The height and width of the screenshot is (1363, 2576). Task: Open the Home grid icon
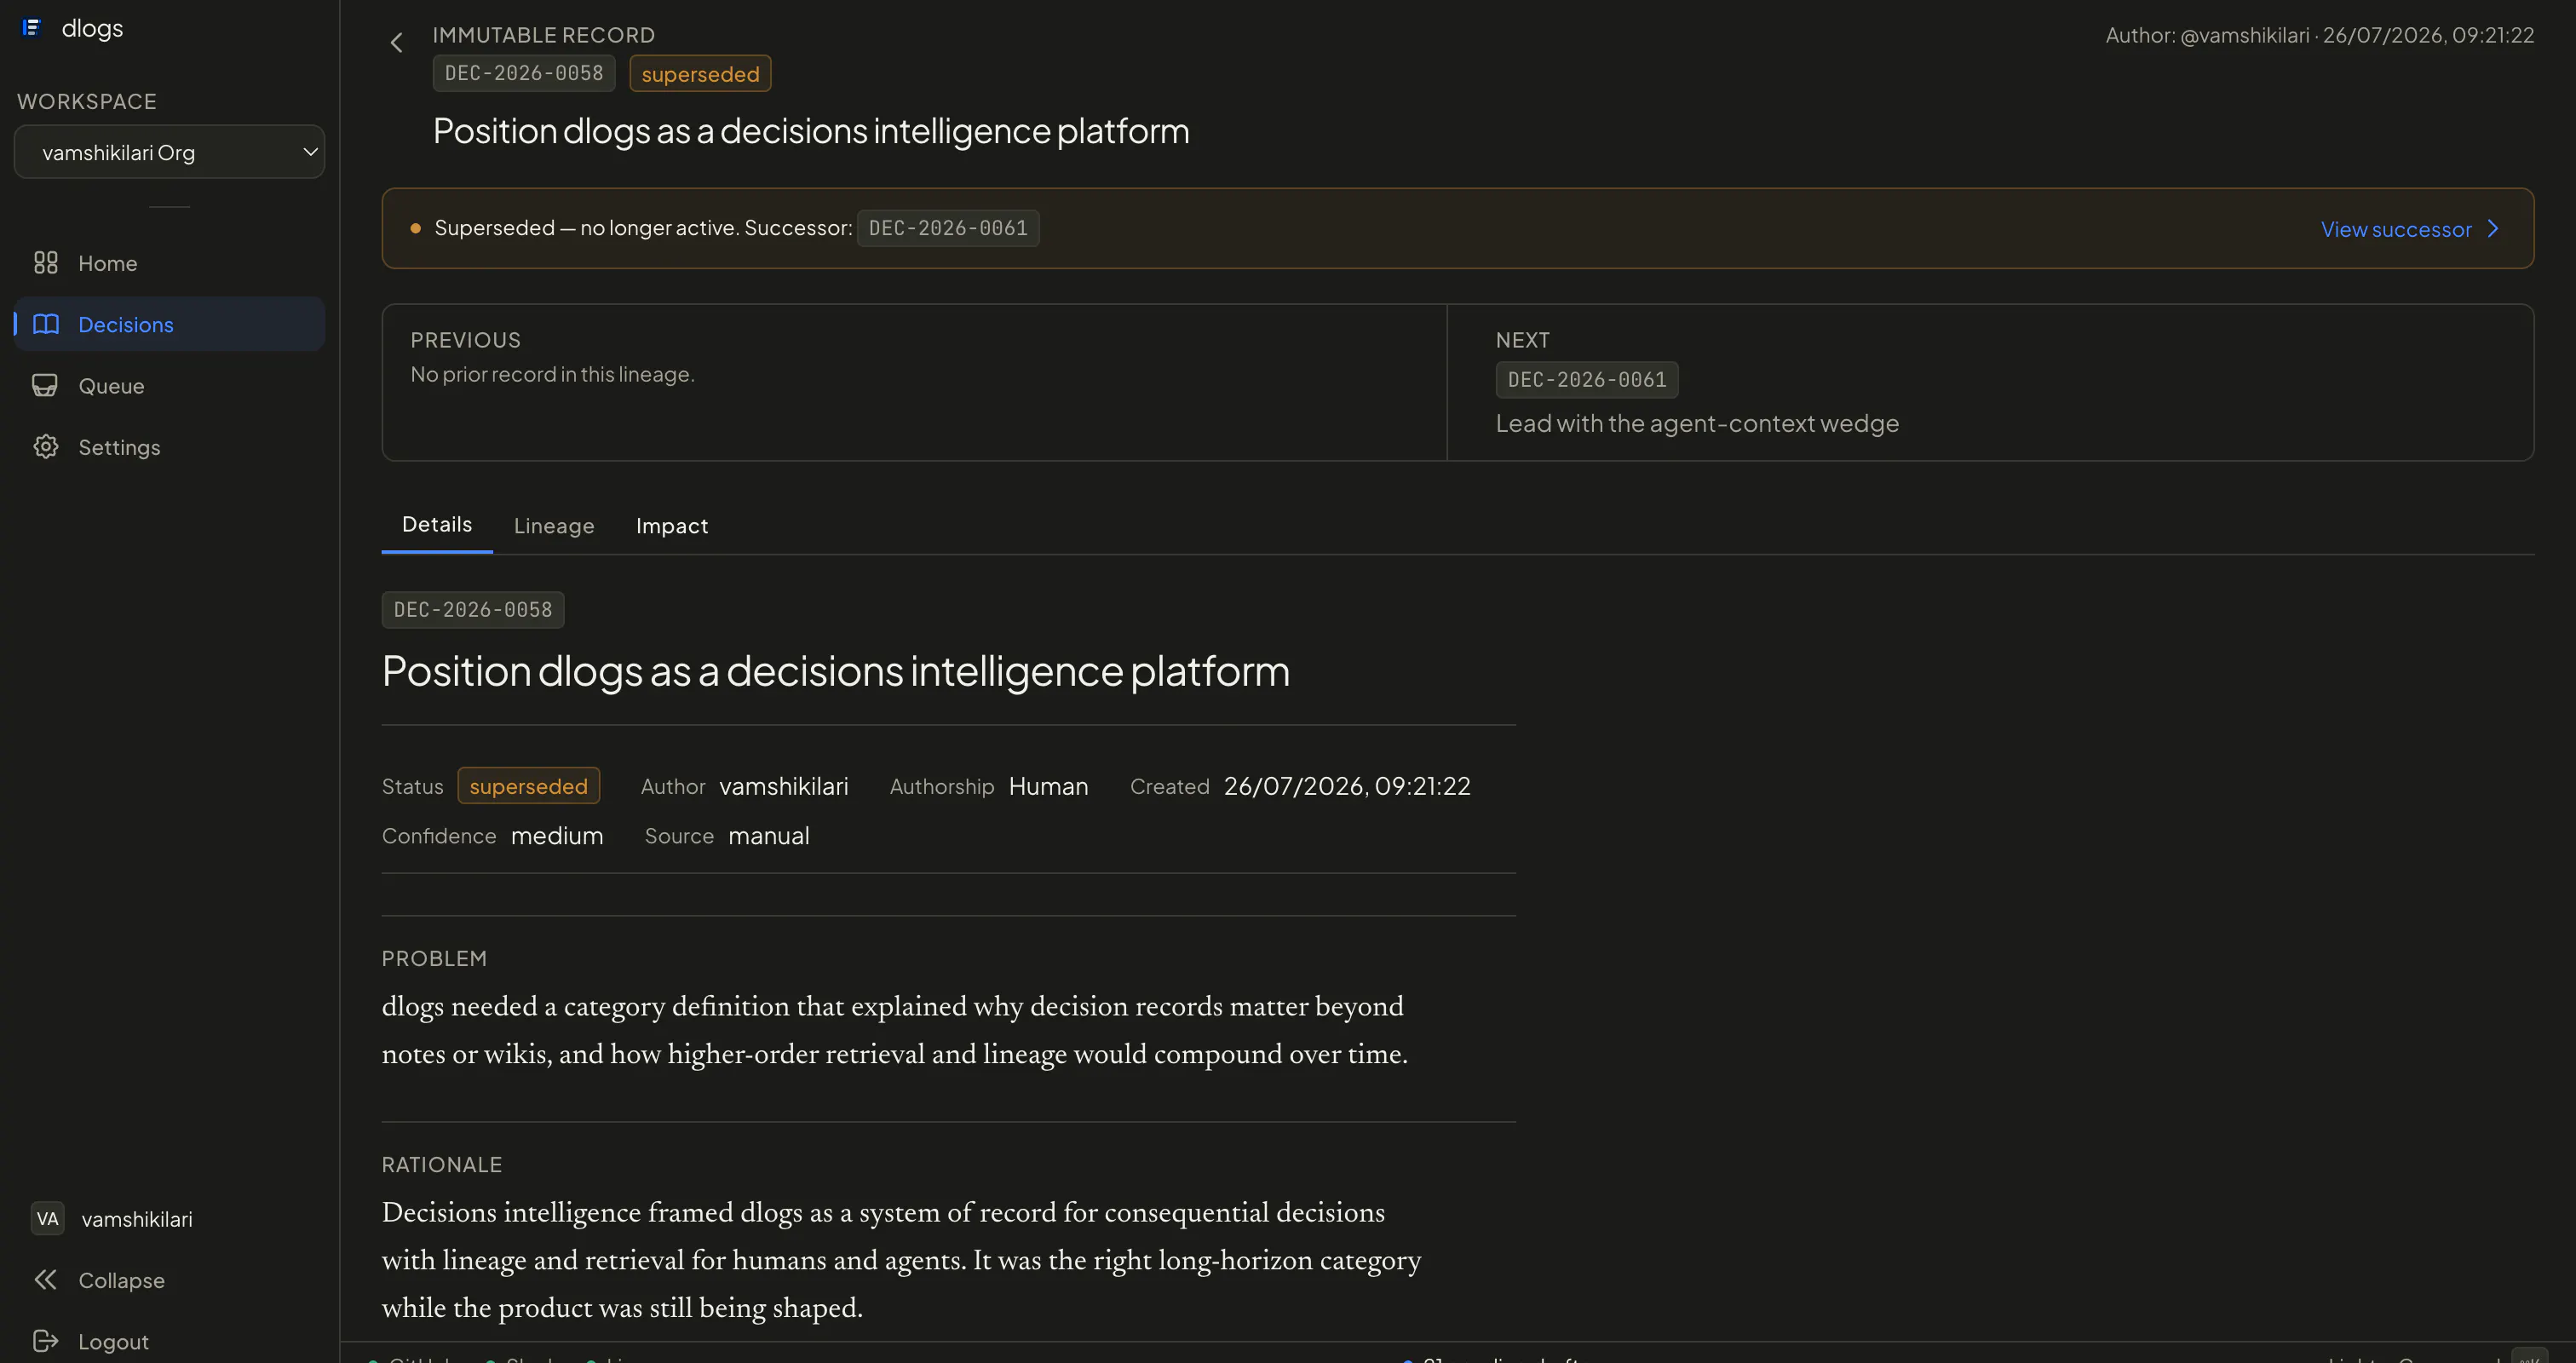tap(46, 263)
